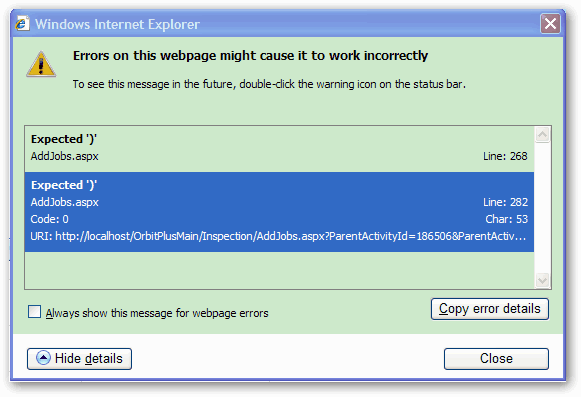Tick the Always show this message checkbox
This screenshot has height=397, width=581.
point(34,312)
